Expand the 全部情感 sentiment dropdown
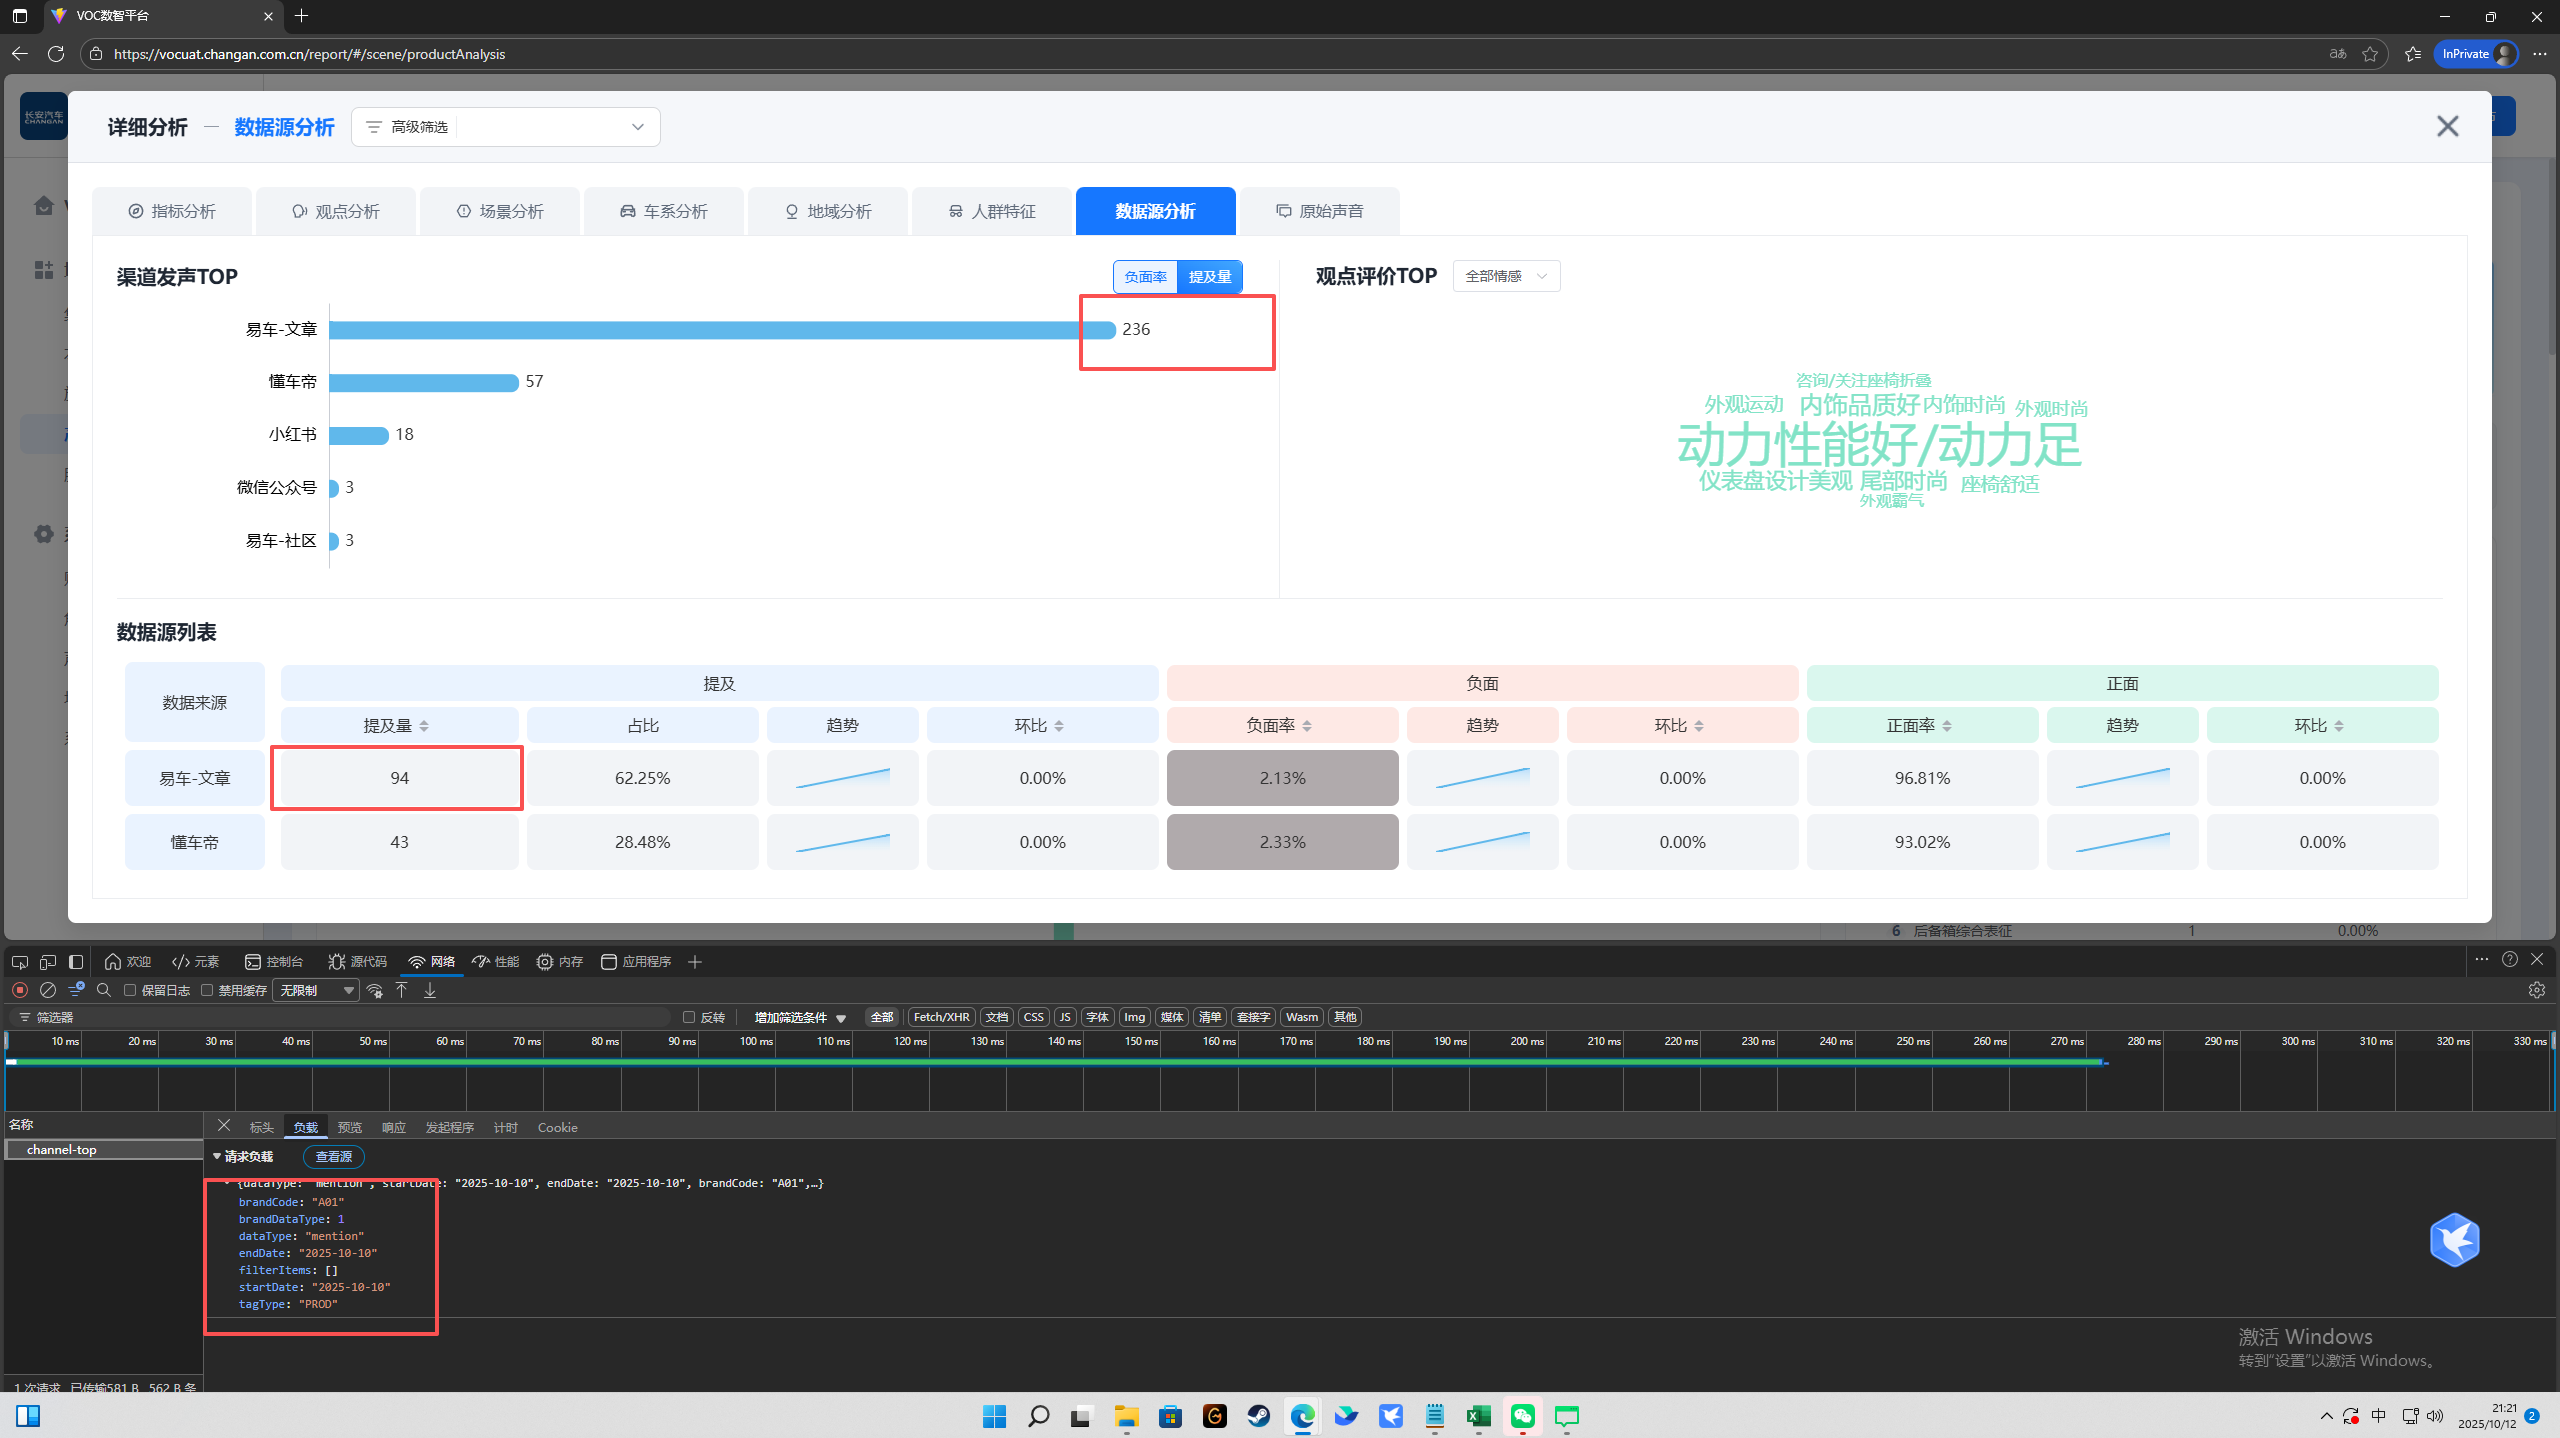Image resolution: width=2560 pixels, height=1438 pixels. point(1506,276)
